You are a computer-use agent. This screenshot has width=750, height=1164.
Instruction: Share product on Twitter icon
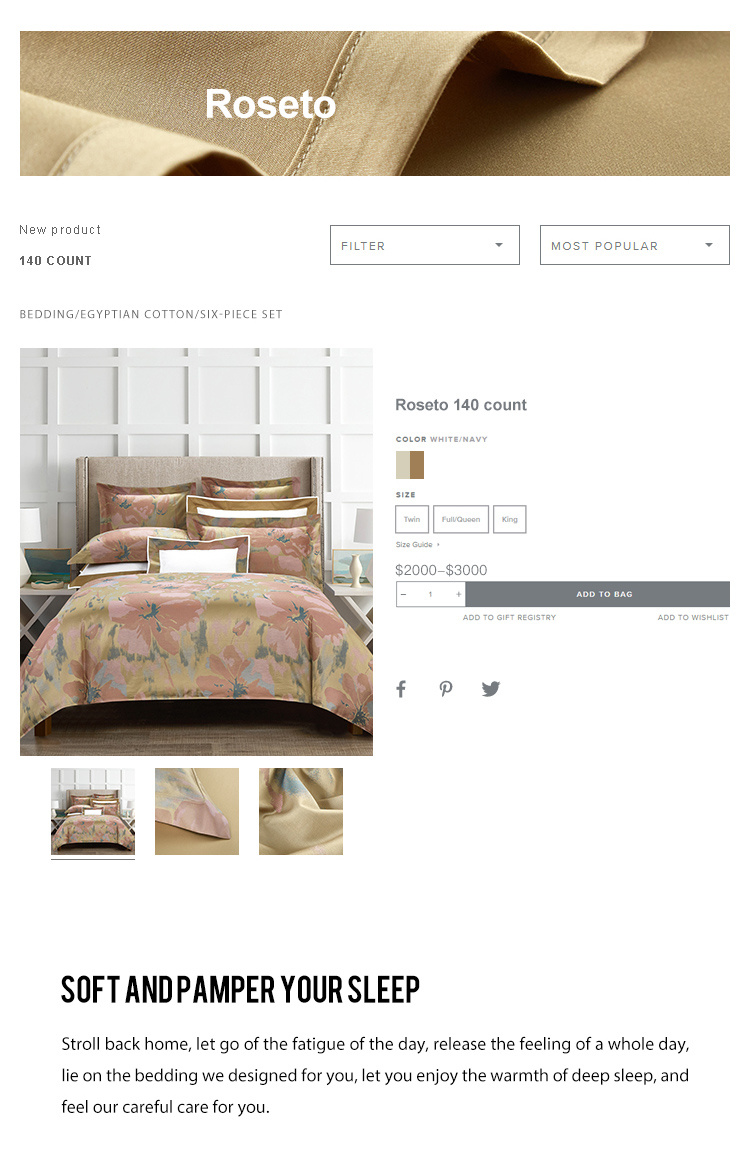click(x=491, y=689)
